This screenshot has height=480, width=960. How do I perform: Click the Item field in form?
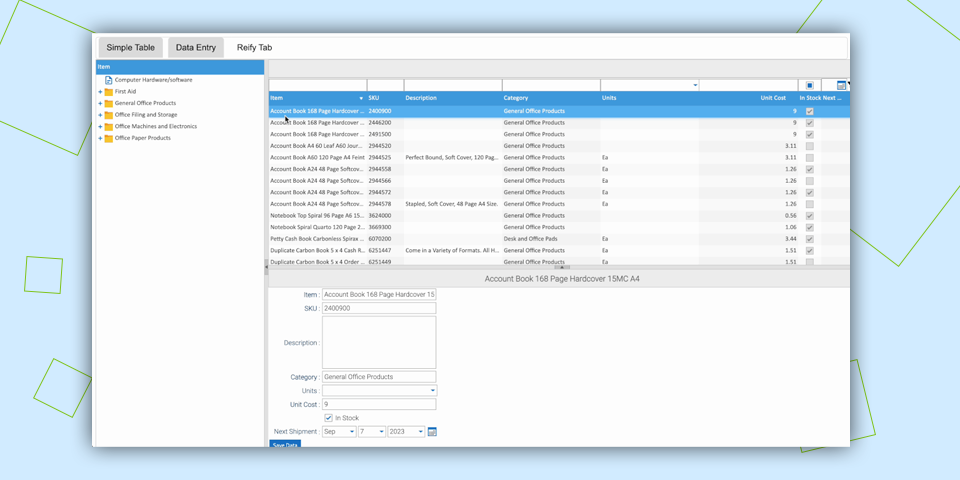click(x=379, y=294)
